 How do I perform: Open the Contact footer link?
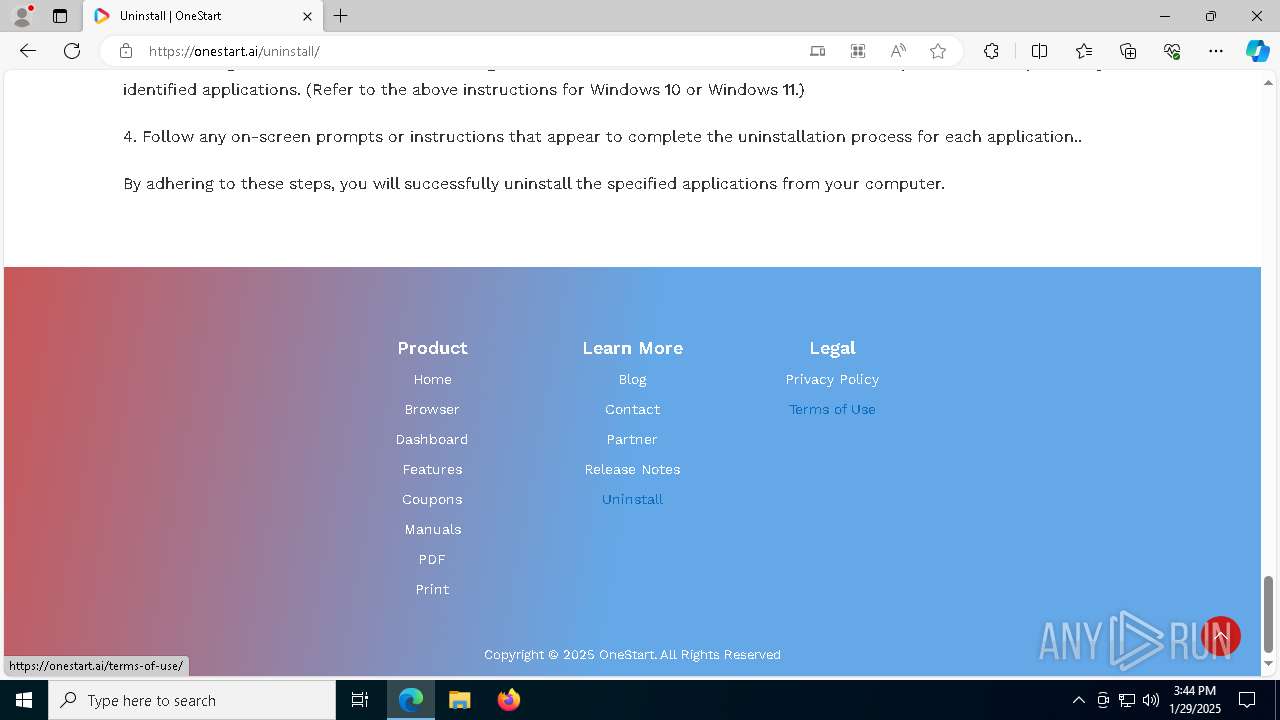click(632, 409)
